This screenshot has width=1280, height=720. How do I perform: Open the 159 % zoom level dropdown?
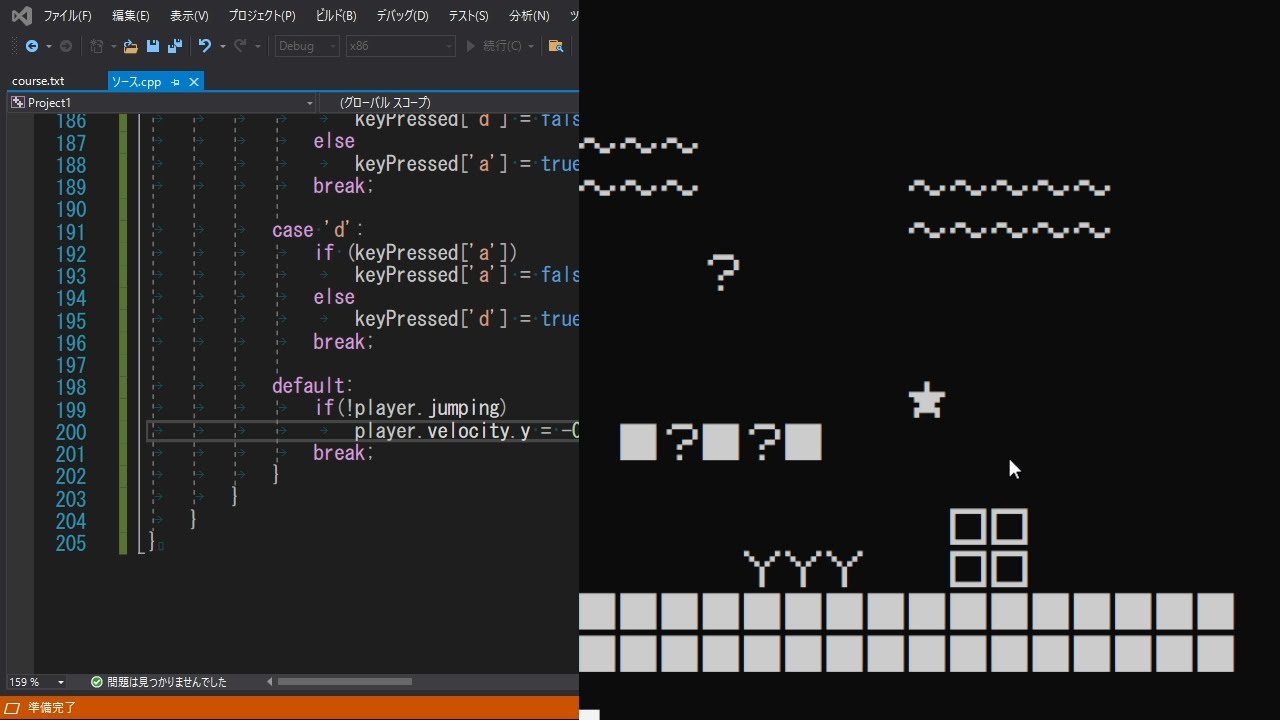click(36, 682)
